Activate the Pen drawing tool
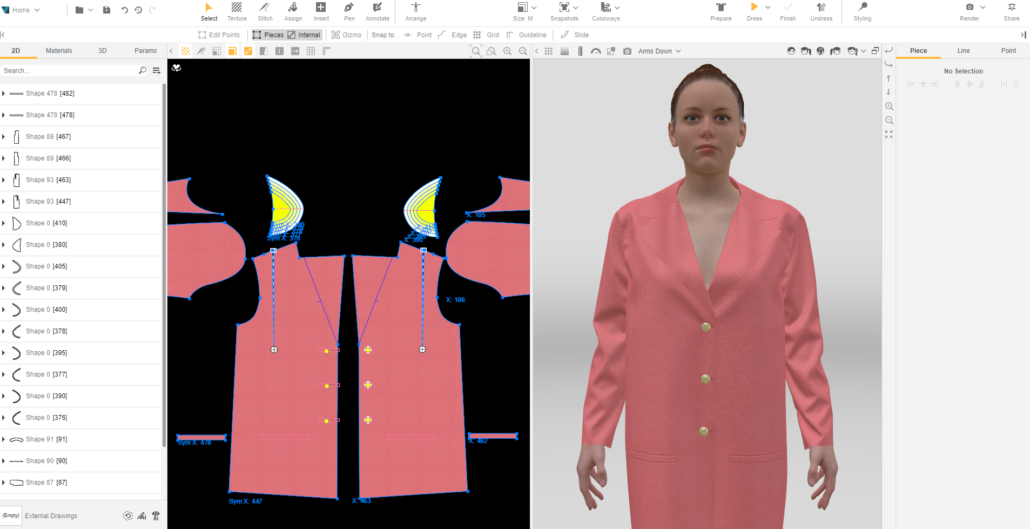 coord(349,11)
